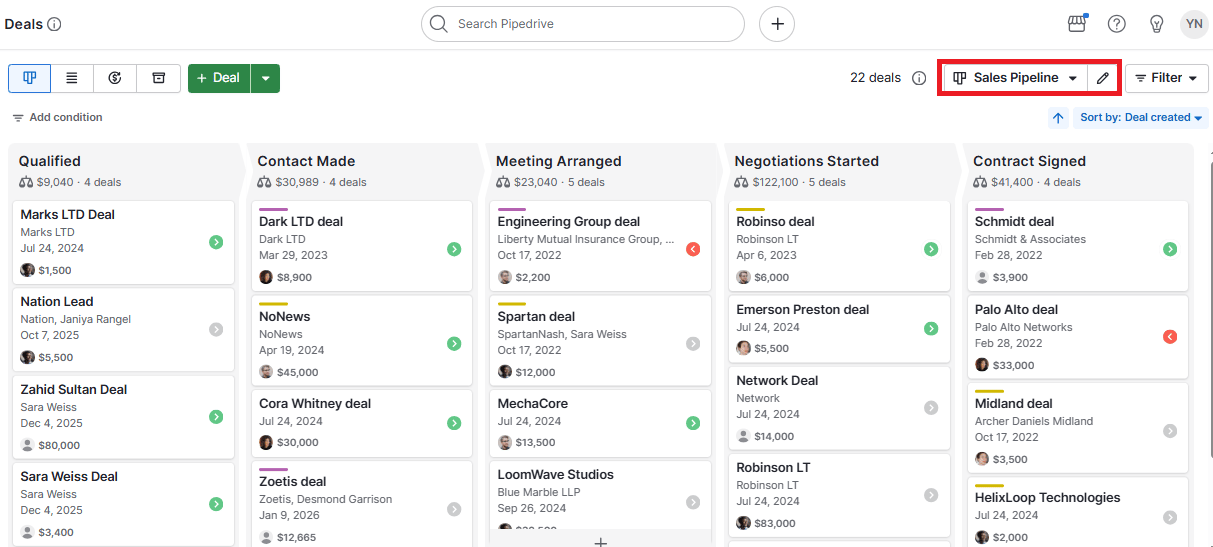This screenshot has width=1213, height=547.
Task: Click the activity arrow on Emerson Preston deal
Action: point(931,328)
